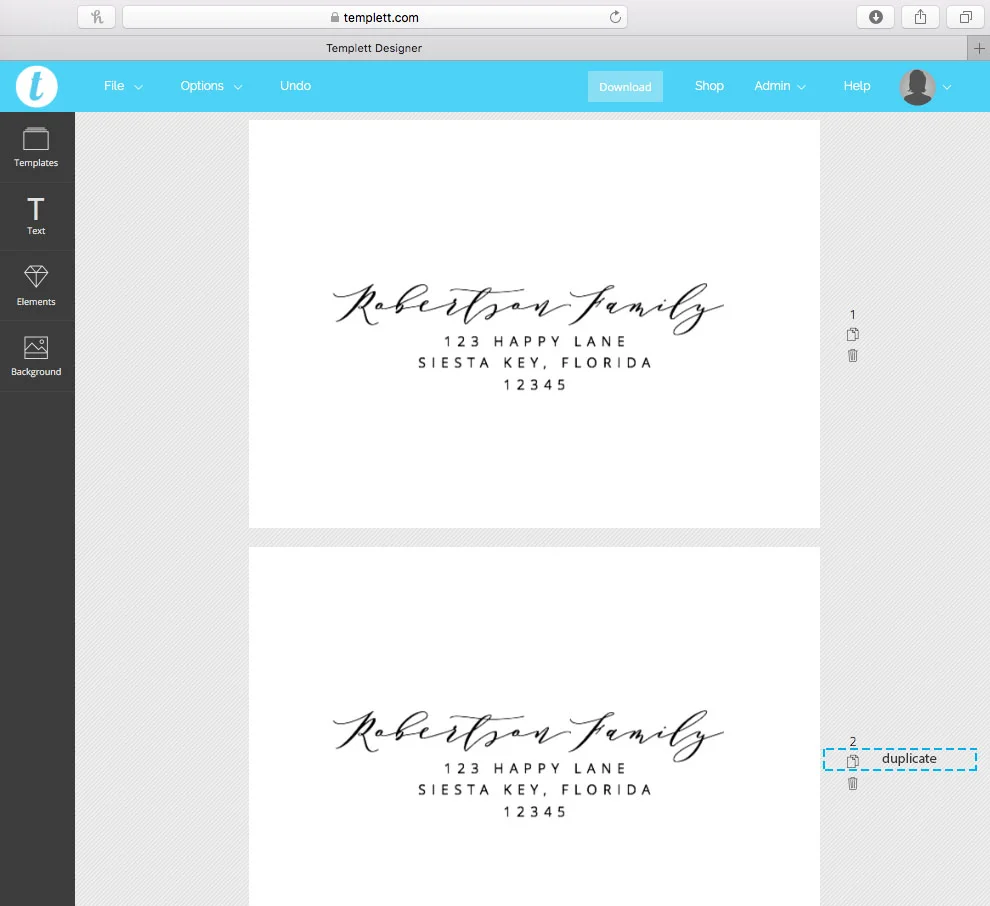This screenshot has width=990, height=906.
Task: Reload the page in Safari
Action: click(615, 17)
